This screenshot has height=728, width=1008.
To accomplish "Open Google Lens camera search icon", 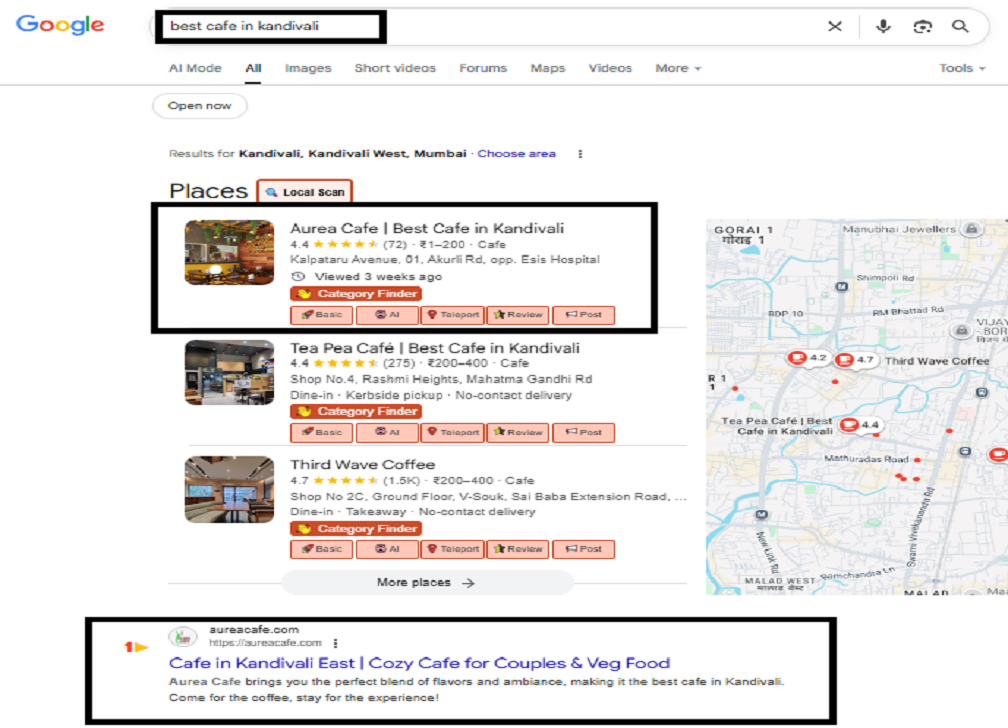I will click(x=922, y=27).
